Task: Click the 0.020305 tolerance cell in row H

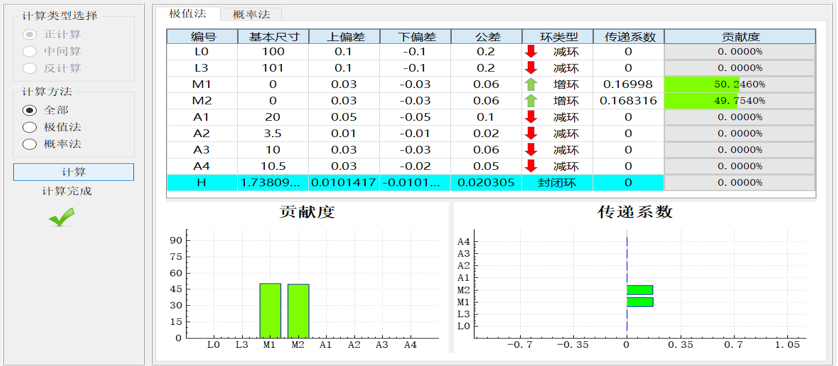Action: [x=486, y=183]
